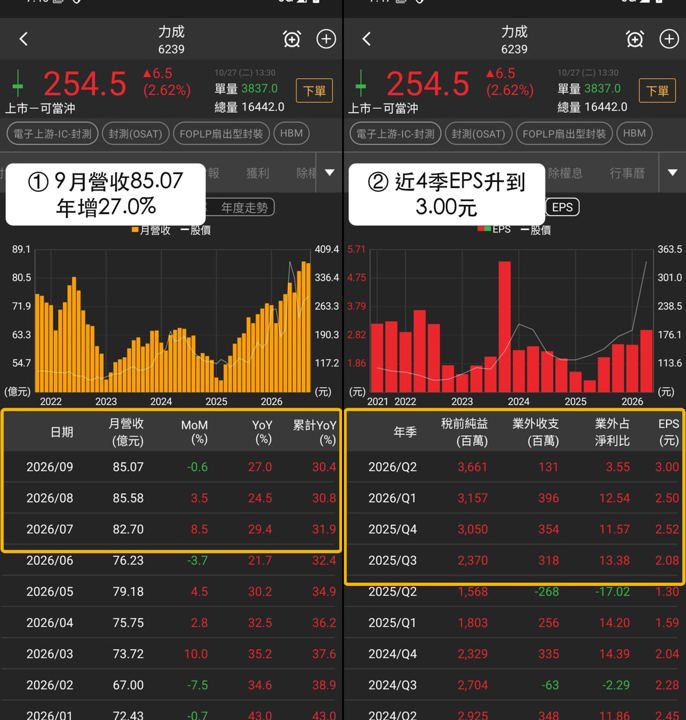Tap pre-tax profit 3,661 for 2026/Q2
The image size is (686, 720).
click(472, 467)
